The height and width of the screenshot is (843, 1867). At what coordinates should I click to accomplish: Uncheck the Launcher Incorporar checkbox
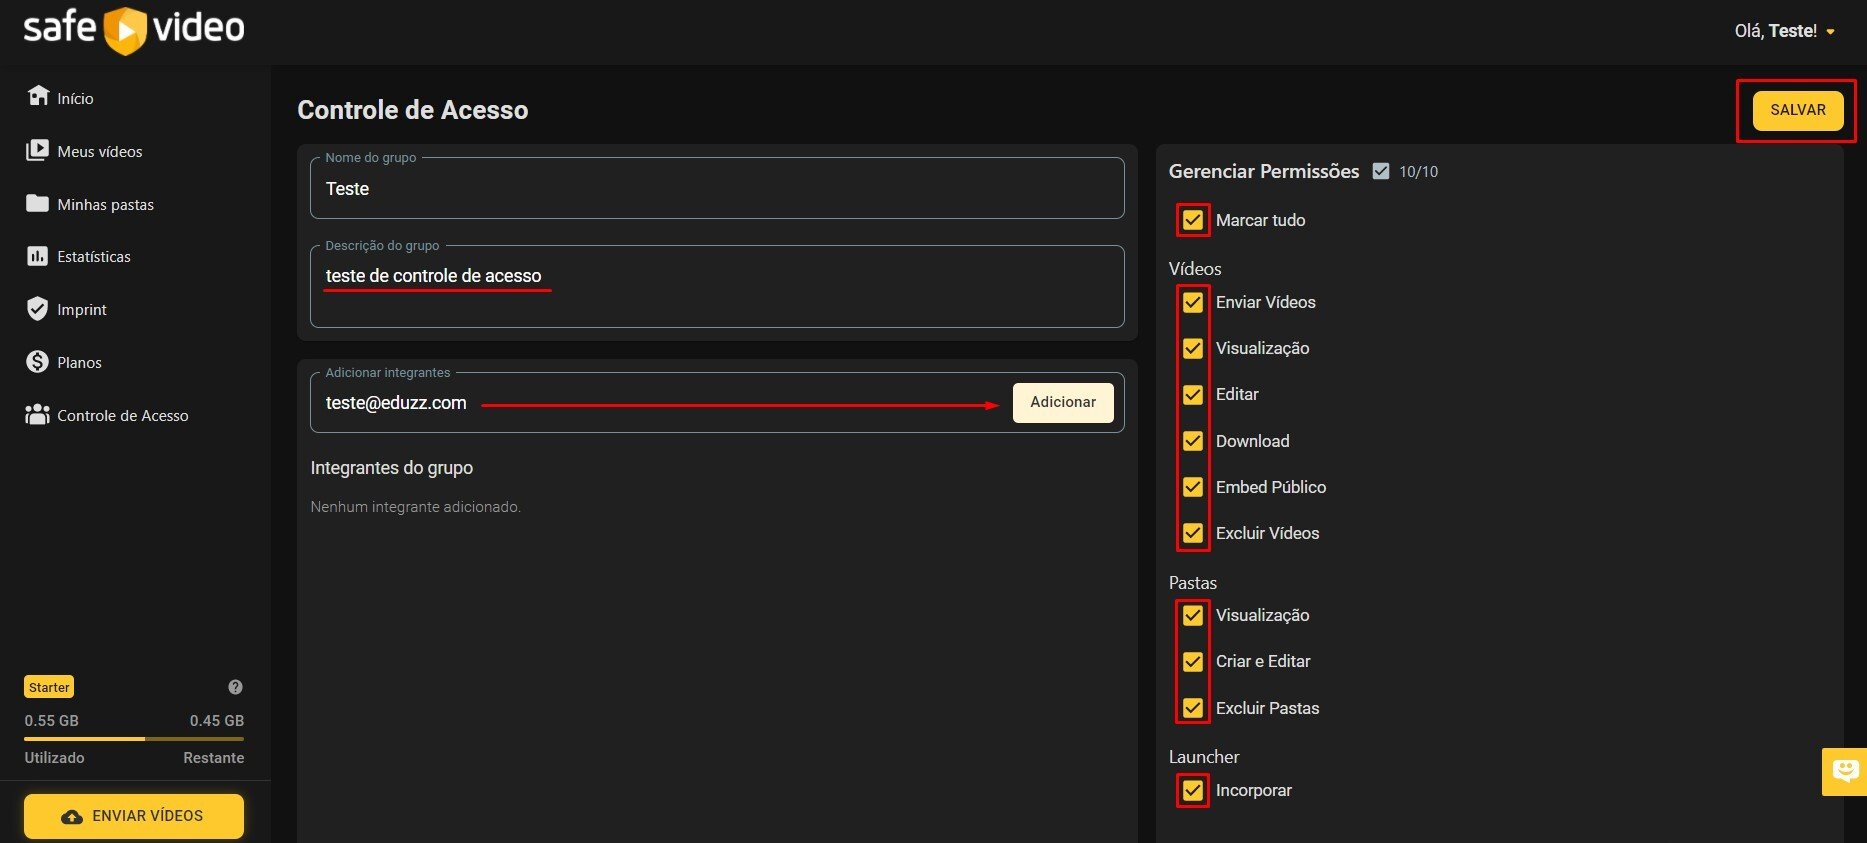tap(1193, 790)
